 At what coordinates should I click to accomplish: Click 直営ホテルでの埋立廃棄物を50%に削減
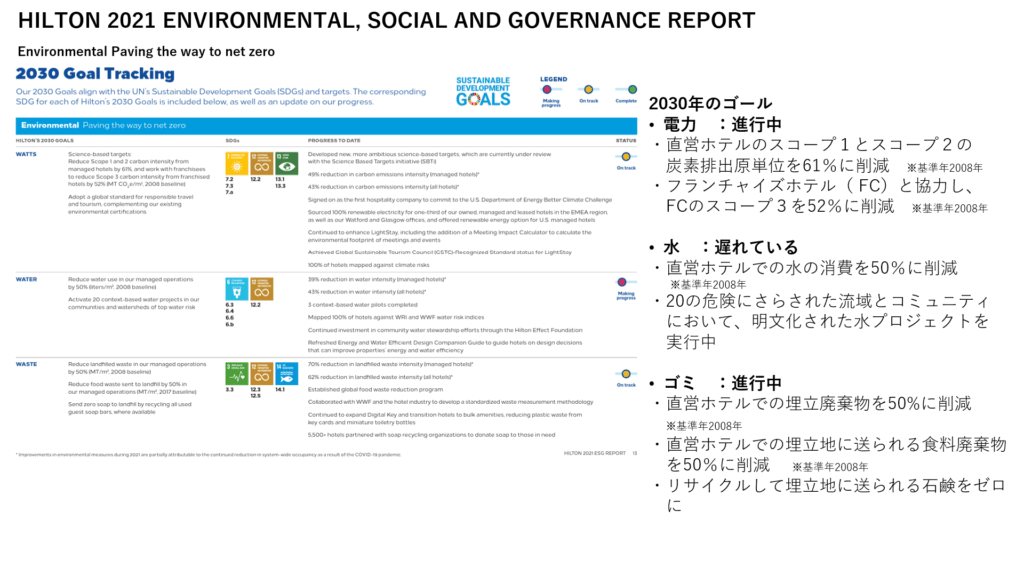pos(819,404)
